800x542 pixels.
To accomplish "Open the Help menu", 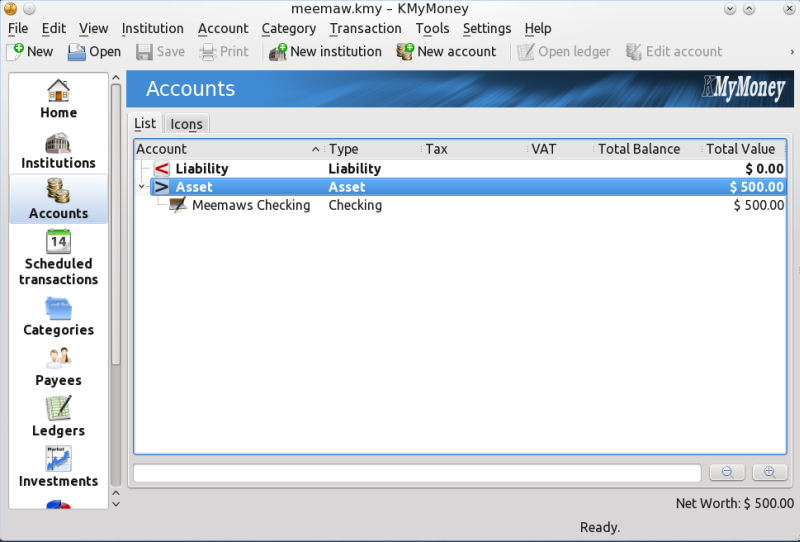I will (x=538, y=29).
